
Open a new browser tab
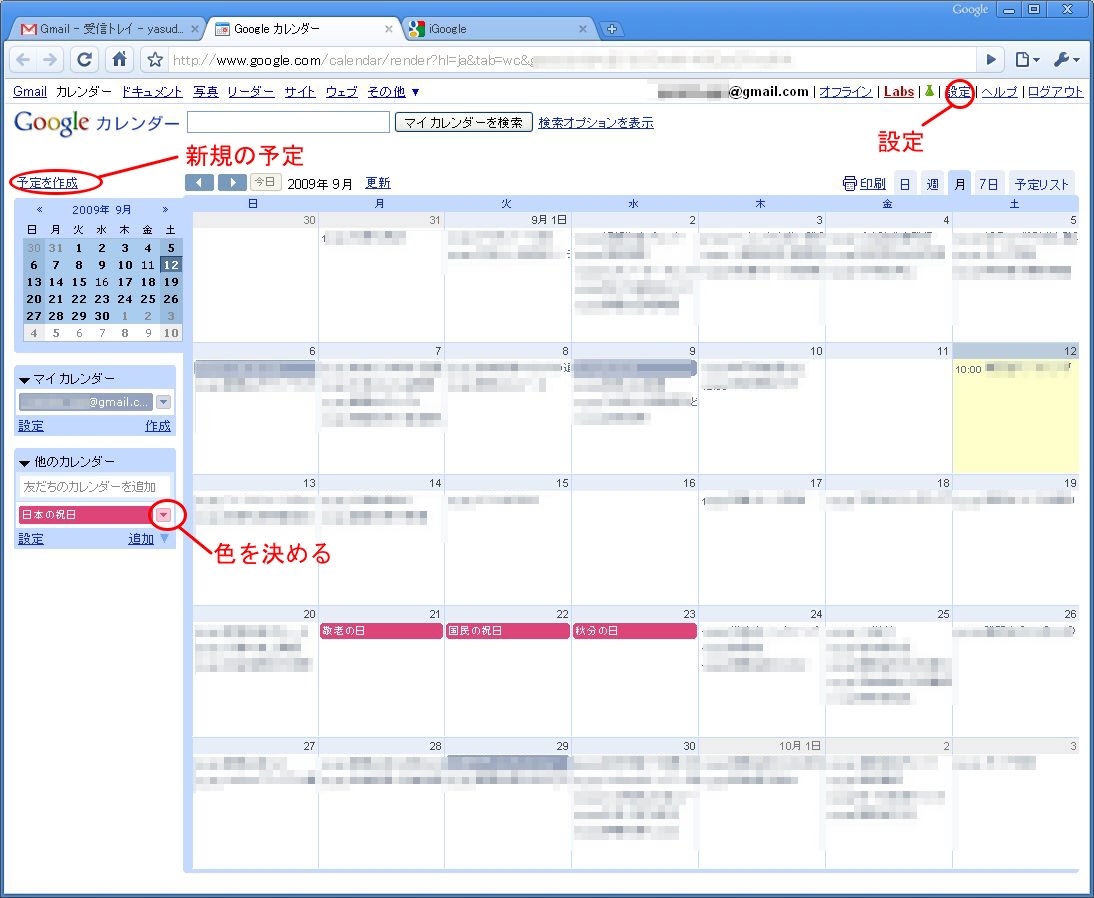pyautogui.click(x=612, y=29)
